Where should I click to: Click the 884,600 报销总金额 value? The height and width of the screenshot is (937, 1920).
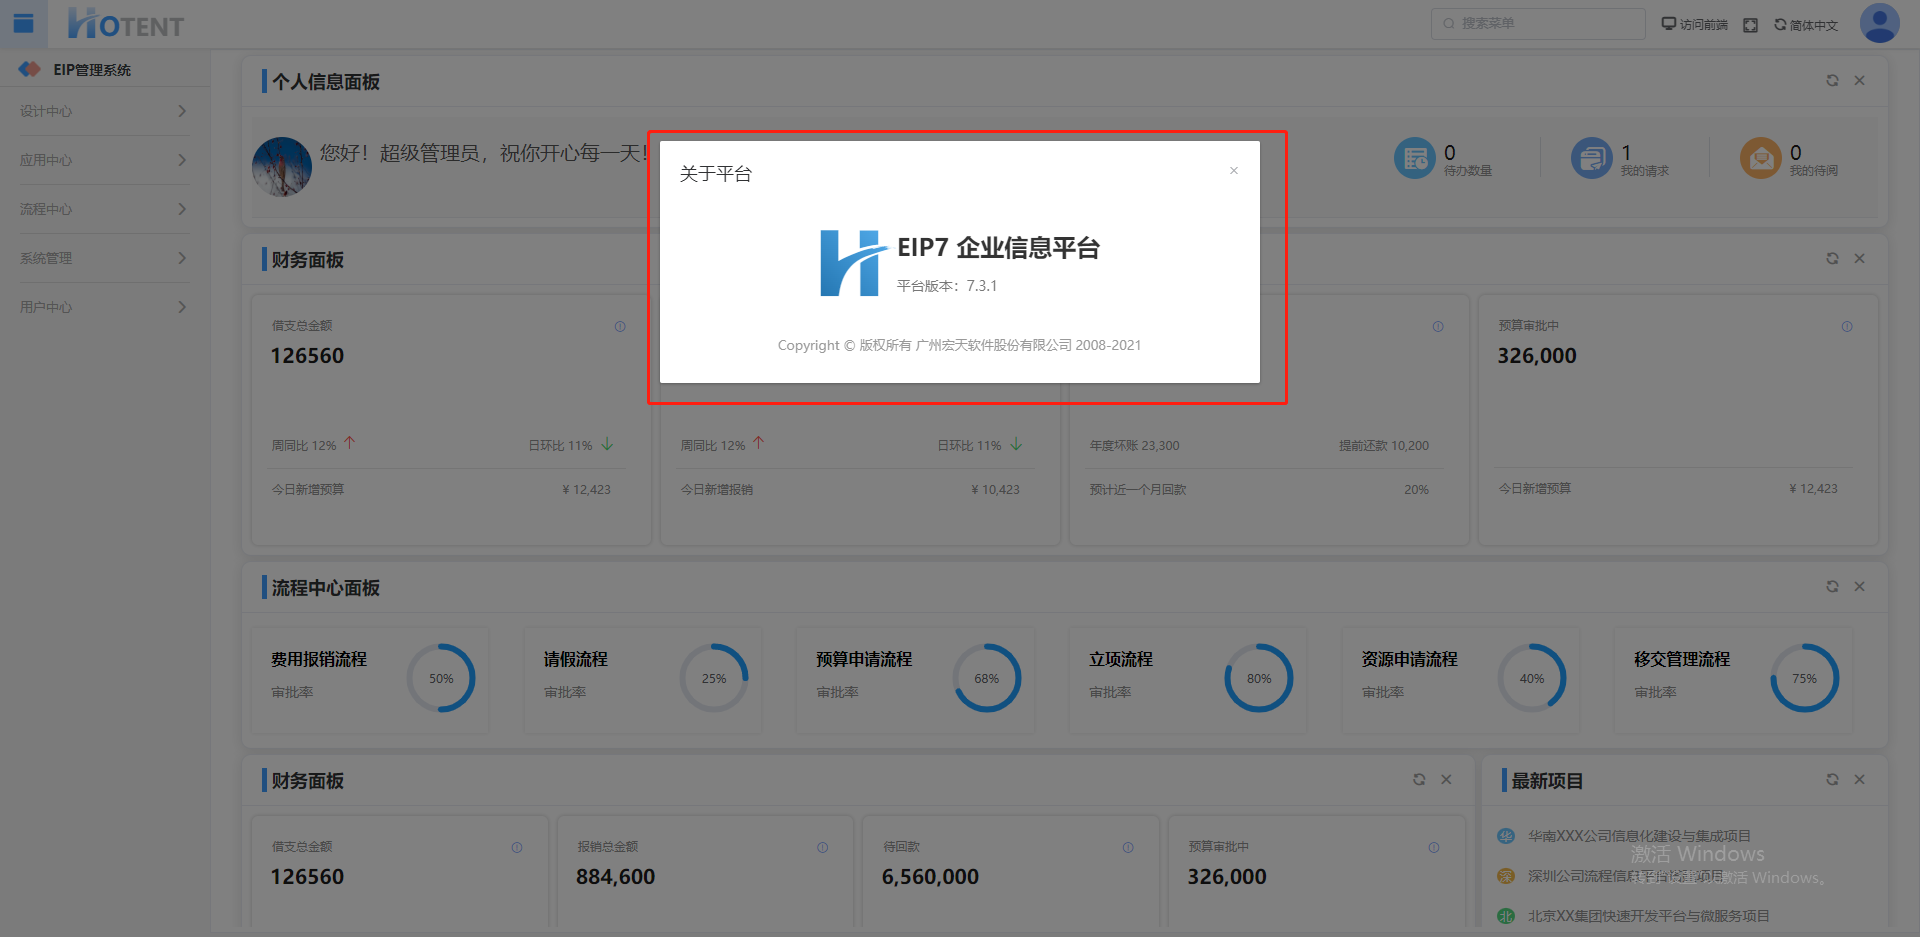pyautogui.click(x=616, y=877)
